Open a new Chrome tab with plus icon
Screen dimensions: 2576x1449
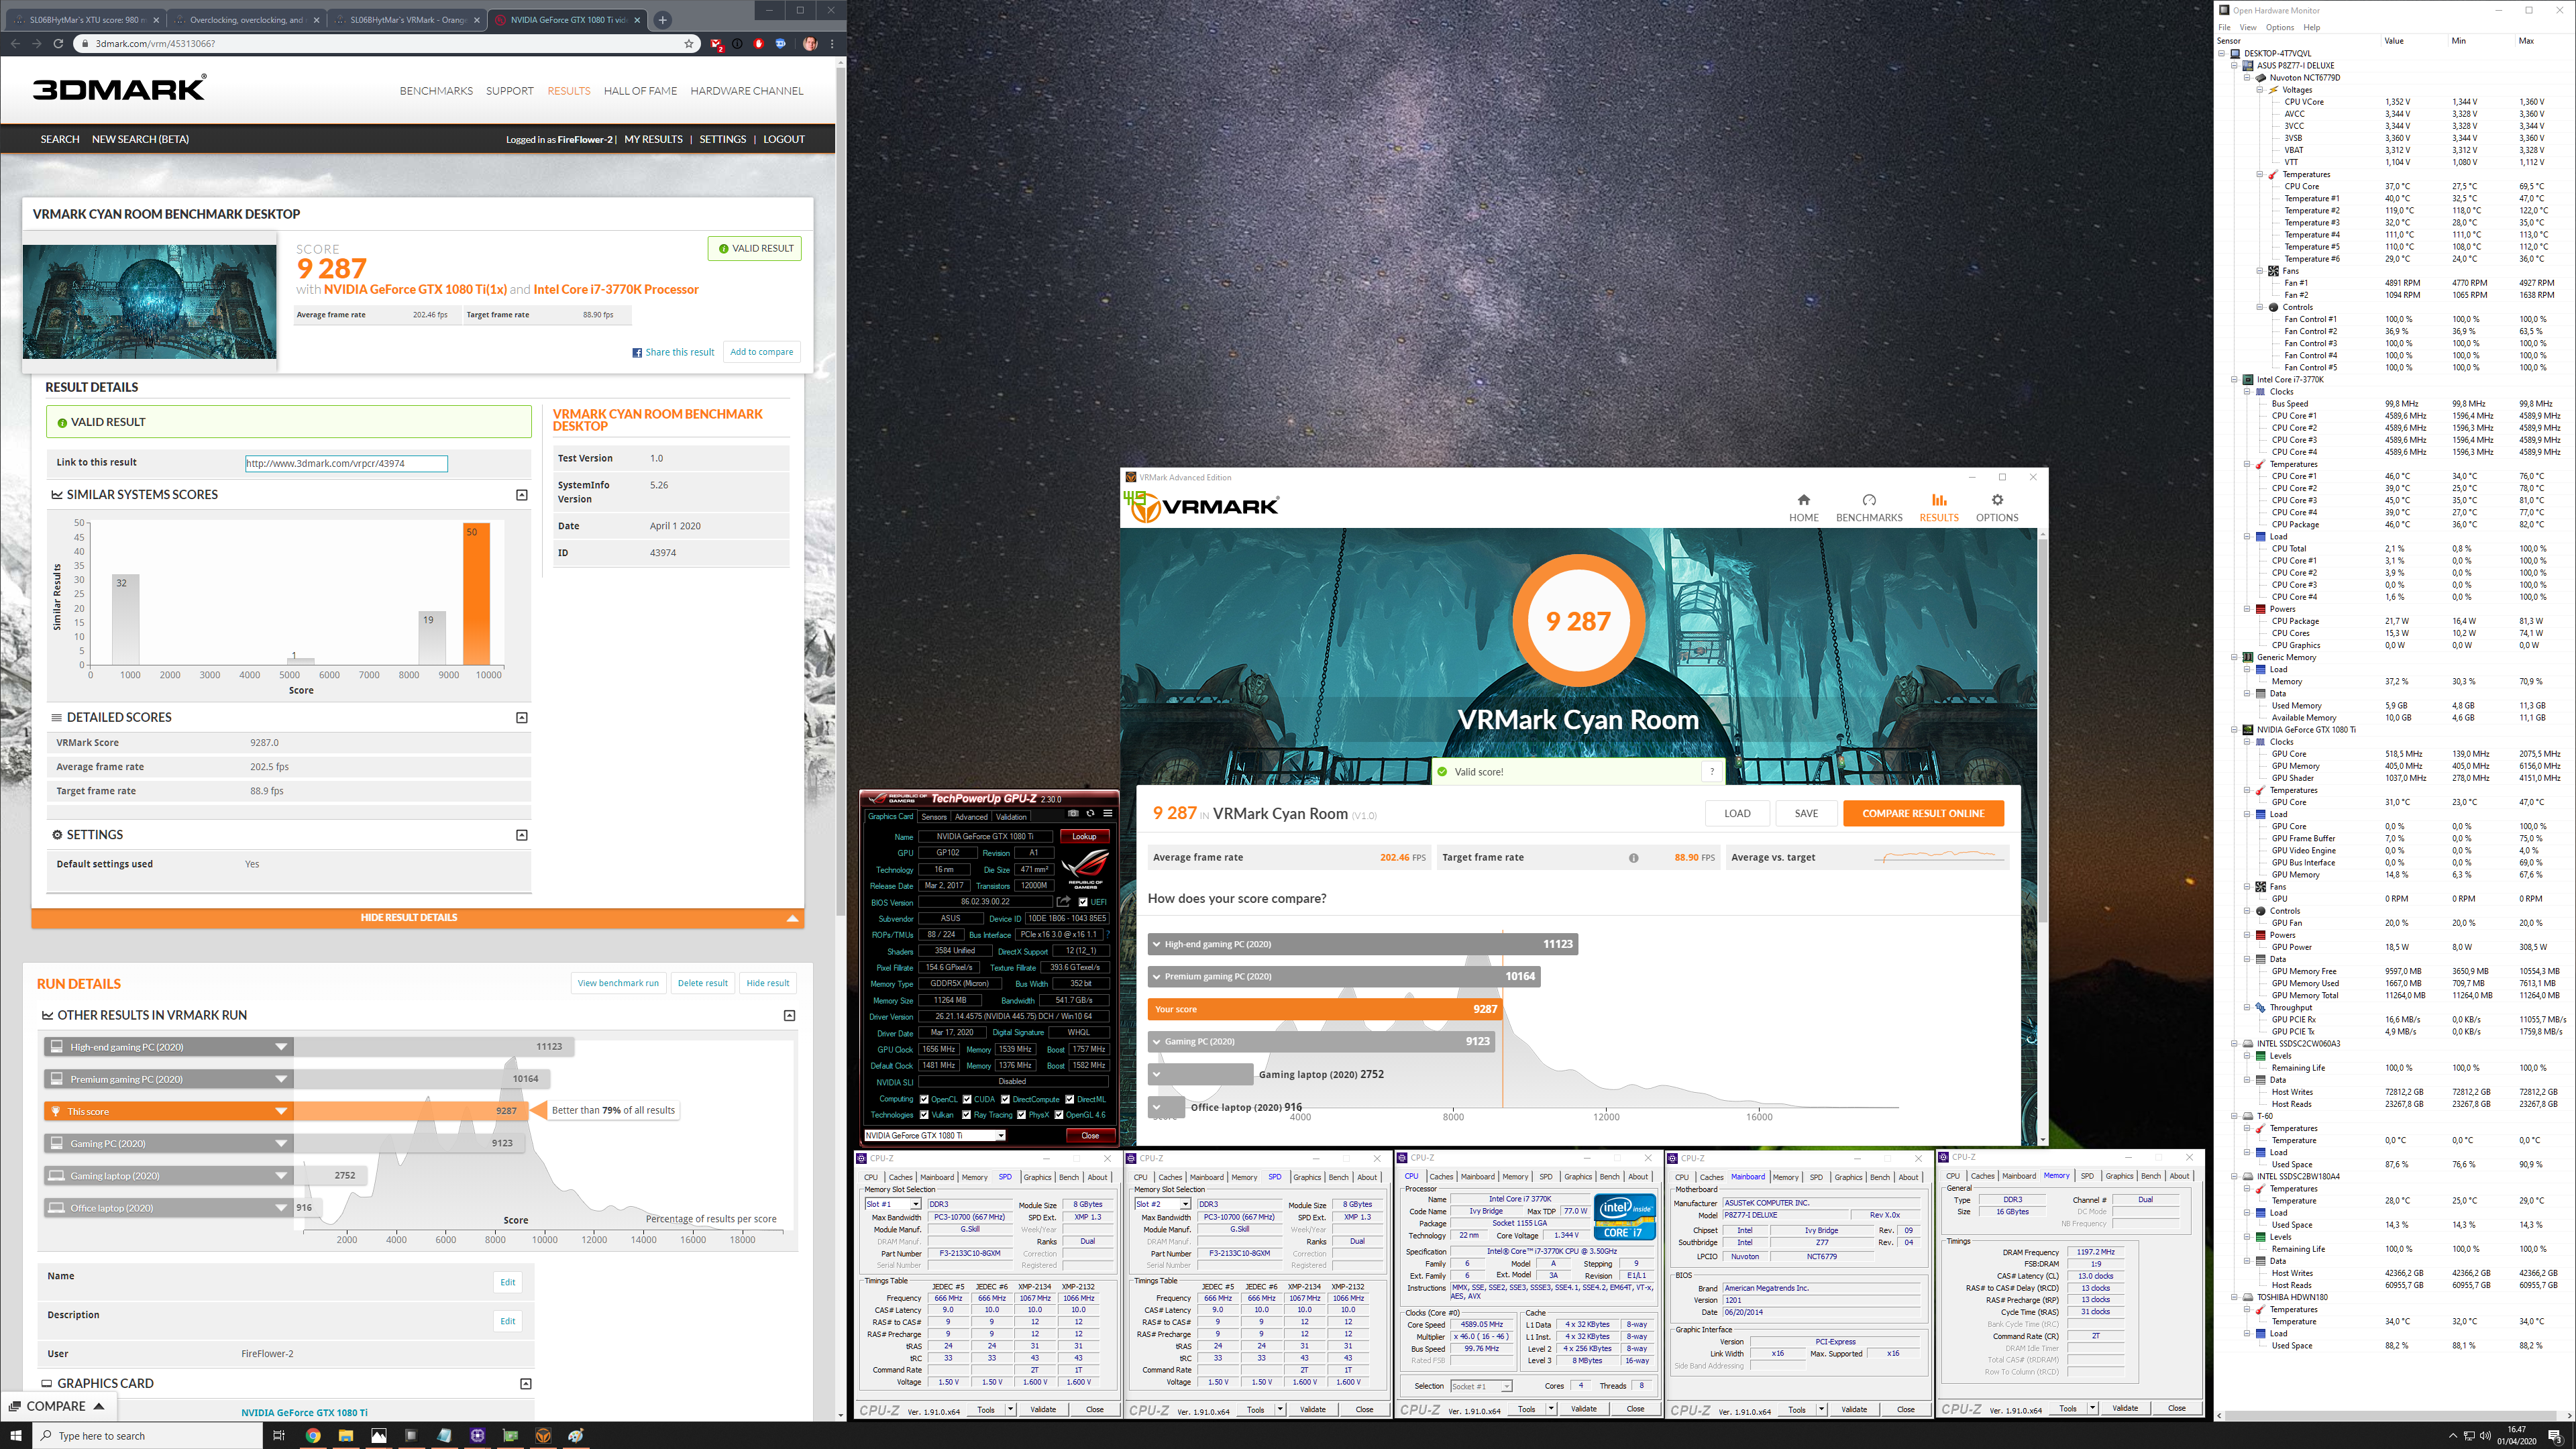pyautogui.click(x=662, y=19)
